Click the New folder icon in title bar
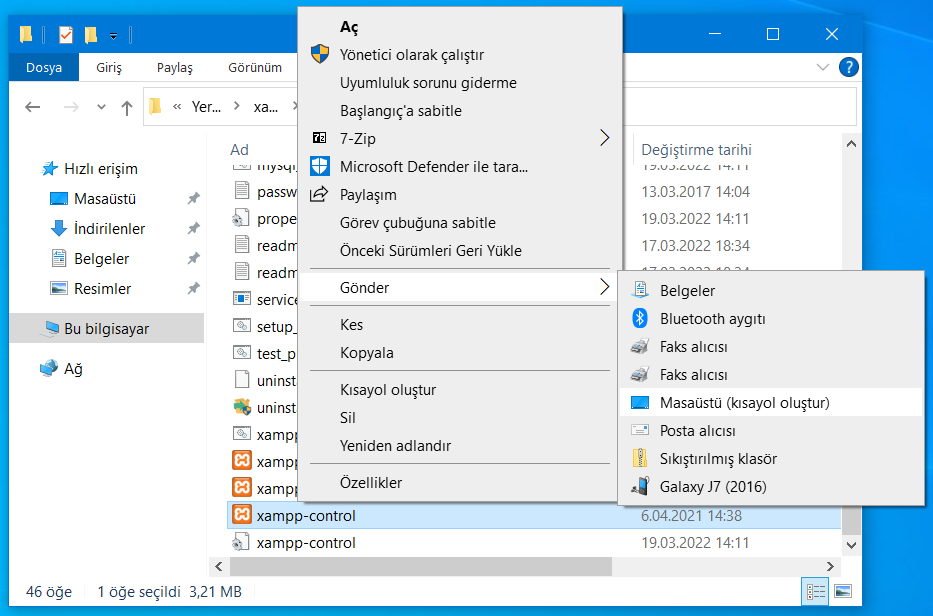This screenshot has width=933, height=616. [90, 35]
